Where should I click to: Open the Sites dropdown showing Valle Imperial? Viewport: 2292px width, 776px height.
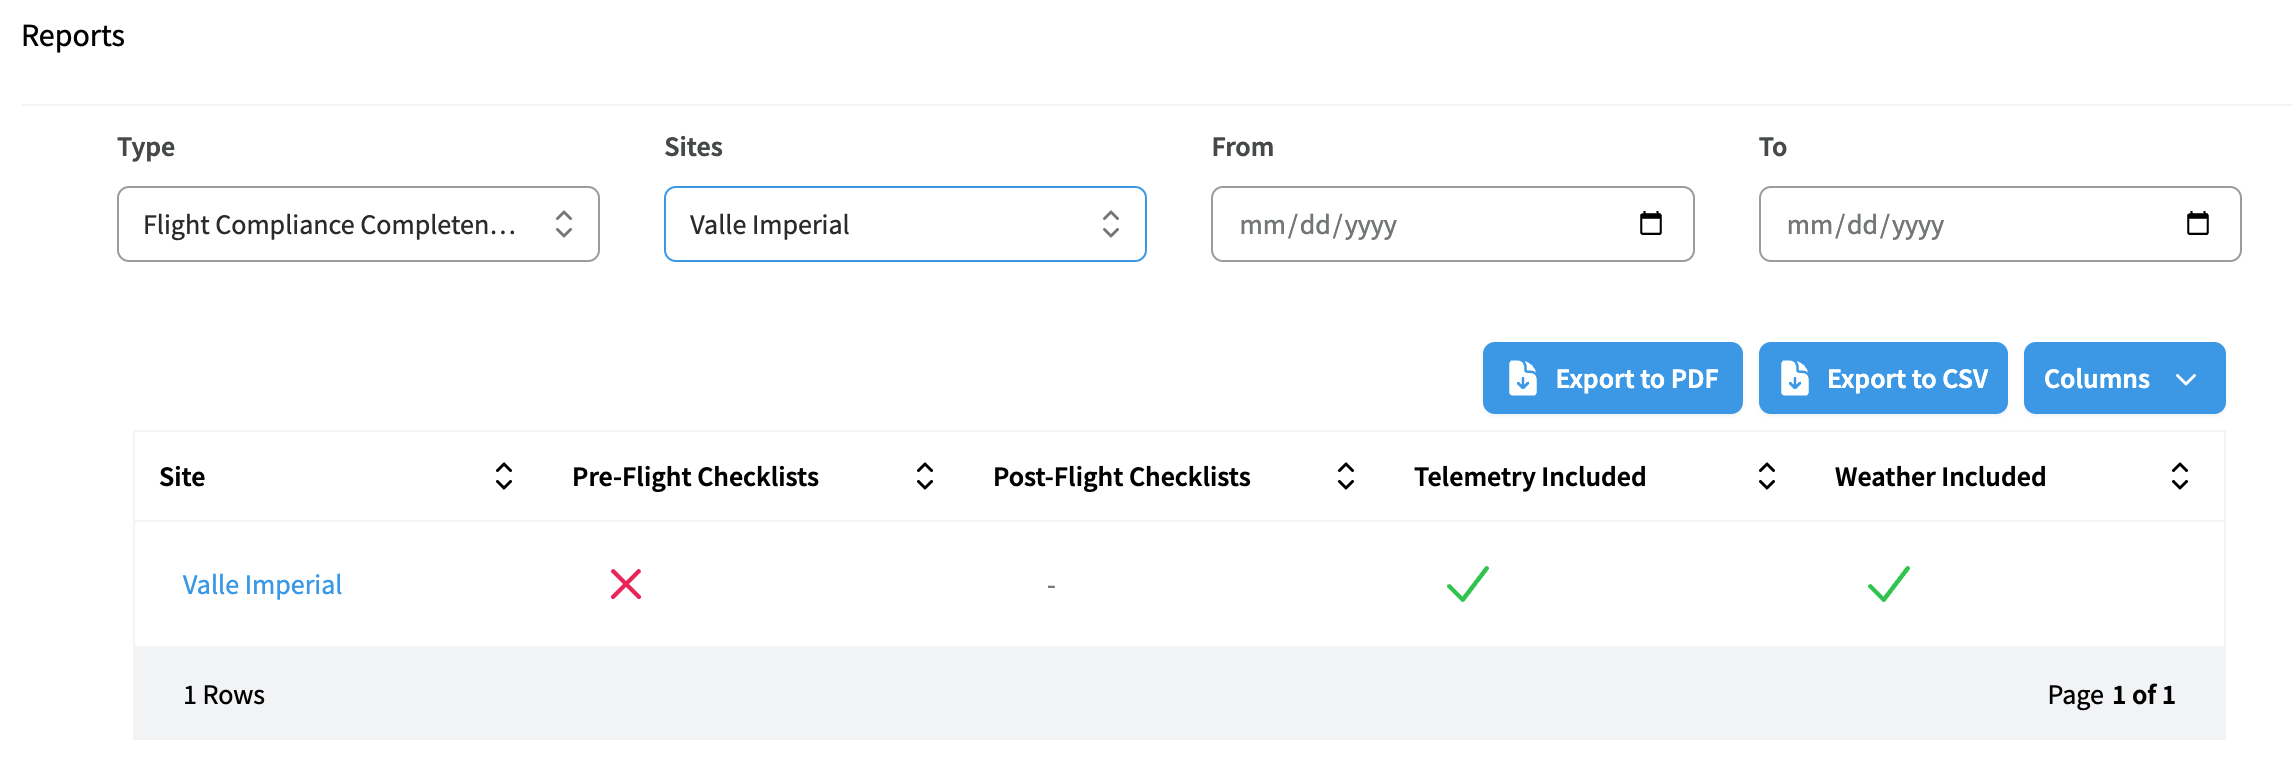click(905, 224)
